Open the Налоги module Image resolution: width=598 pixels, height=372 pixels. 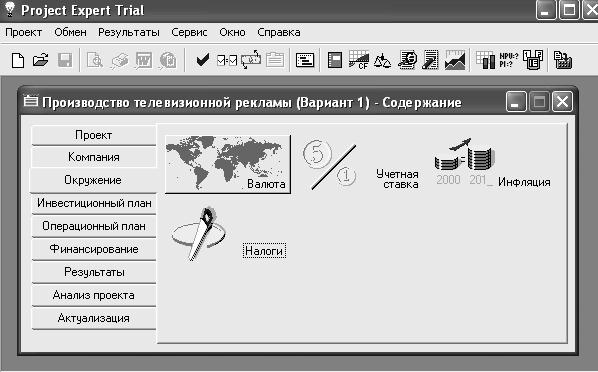click(x=264, y=251)
